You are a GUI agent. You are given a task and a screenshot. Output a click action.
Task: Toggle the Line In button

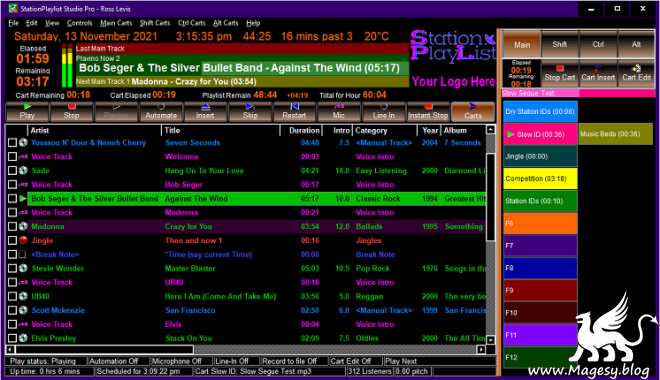pos(383,112)
